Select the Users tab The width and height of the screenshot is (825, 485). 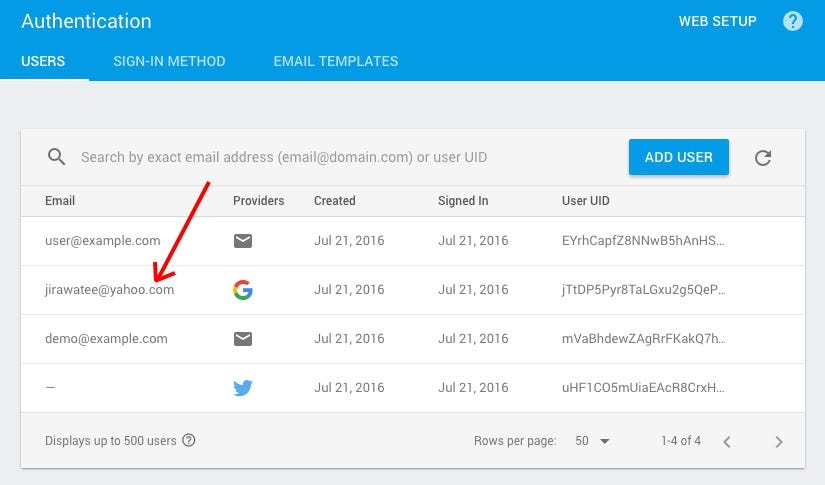[43, 61]
